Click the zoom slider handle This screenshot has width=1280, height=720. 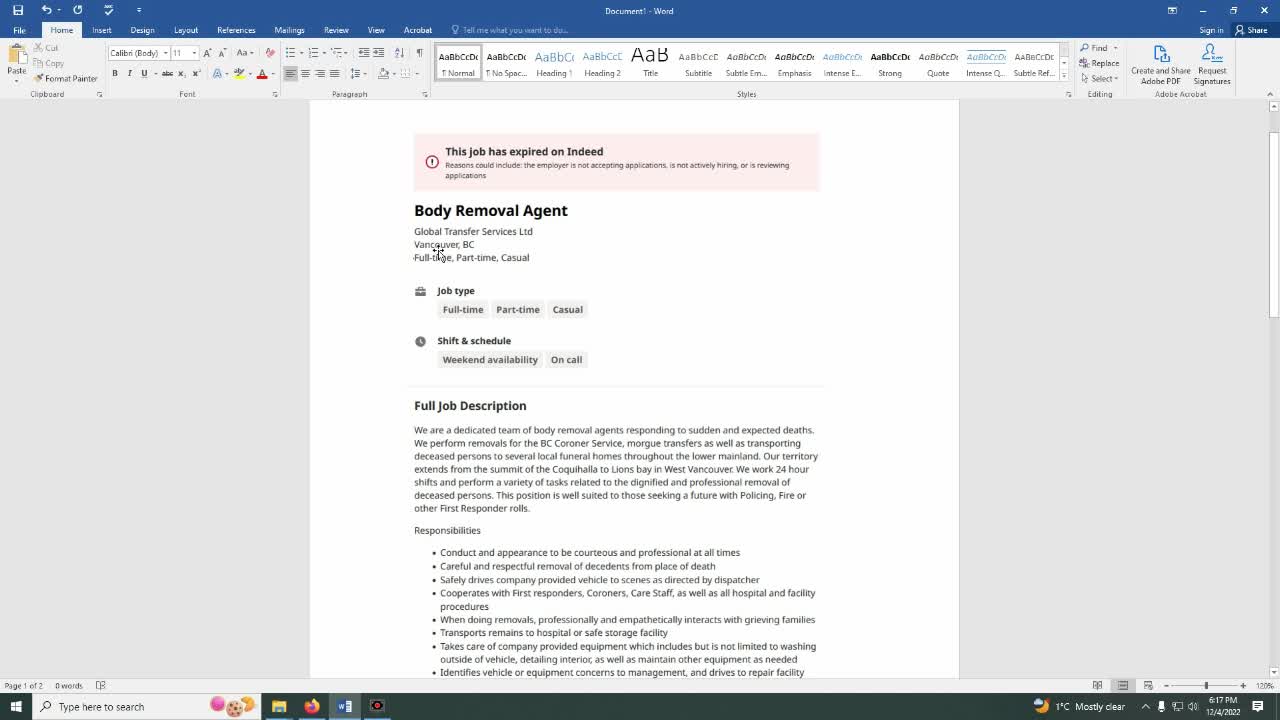1206,686
